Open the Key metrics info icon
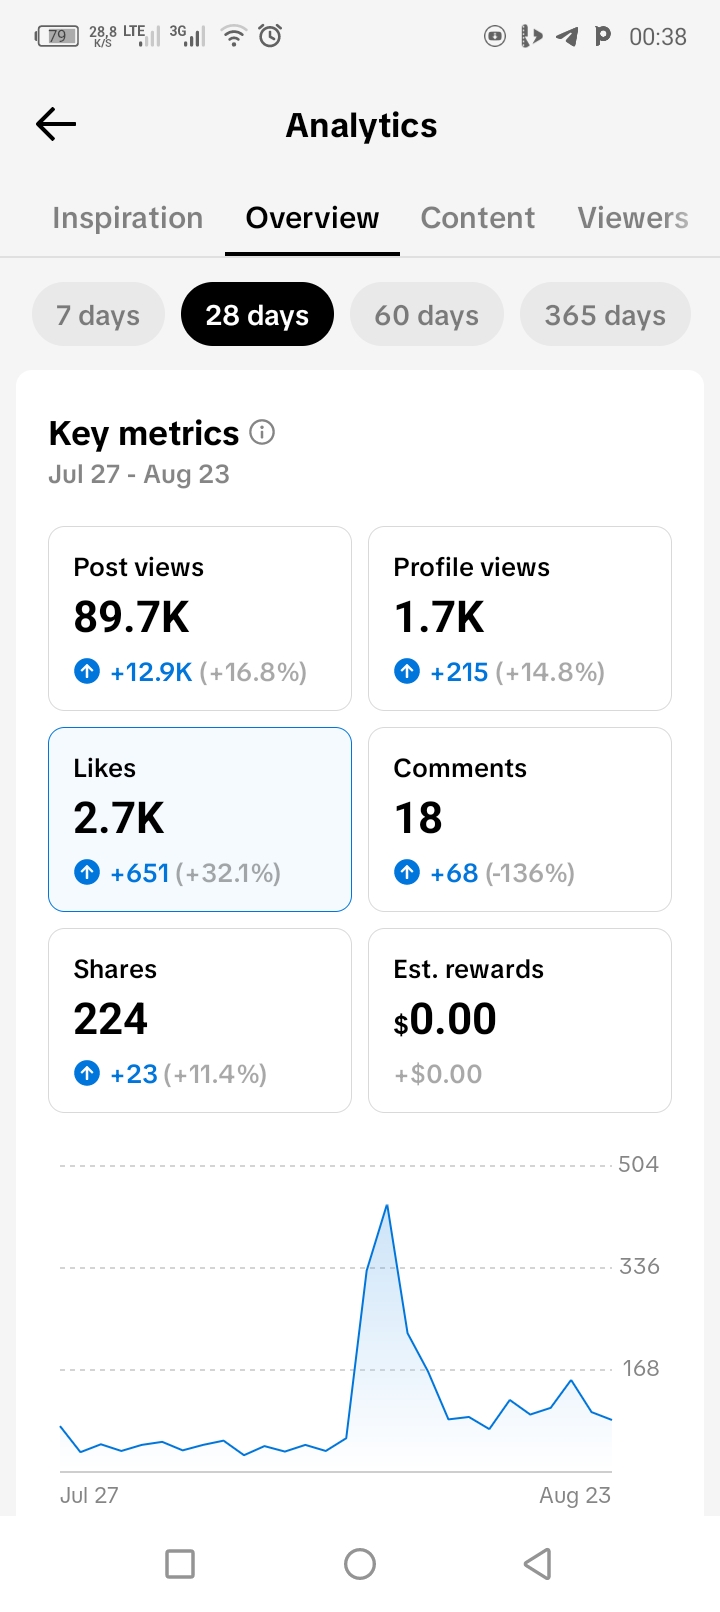The height and width of the screenshot is (1612, 720). coord(262,432)
